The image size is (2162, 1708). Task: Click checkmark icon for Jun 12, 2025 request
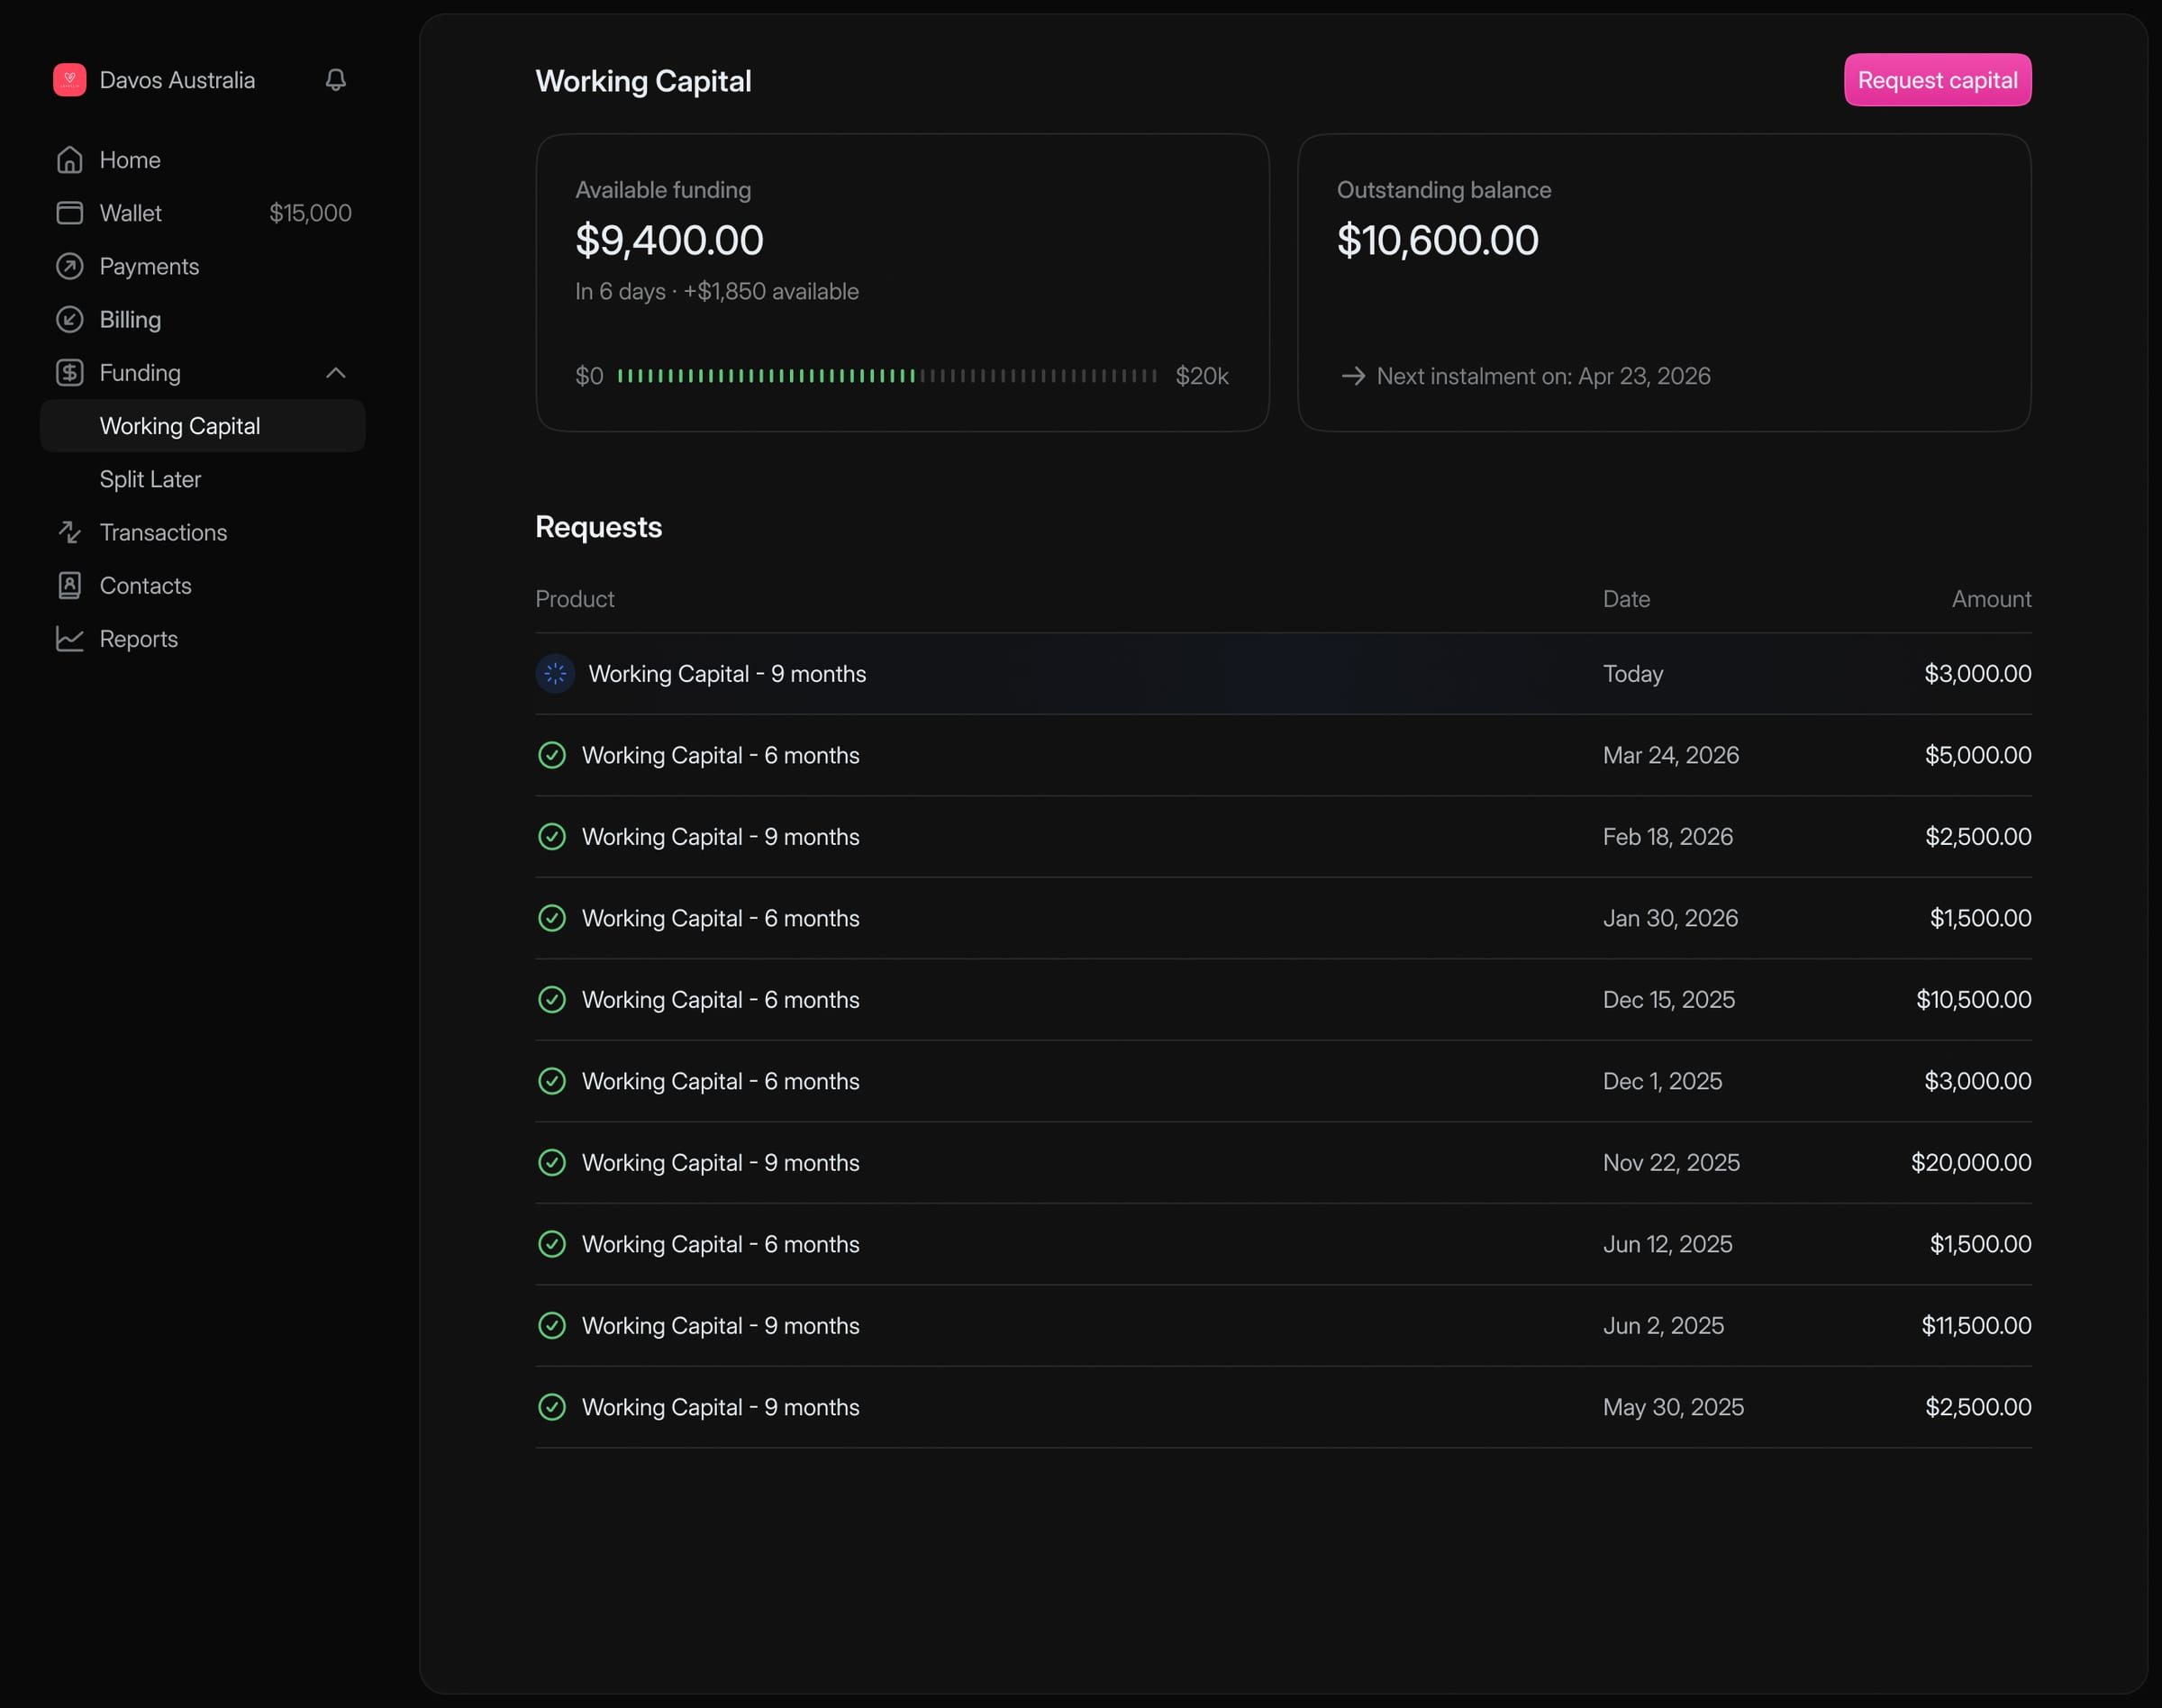click(552, 1244)
